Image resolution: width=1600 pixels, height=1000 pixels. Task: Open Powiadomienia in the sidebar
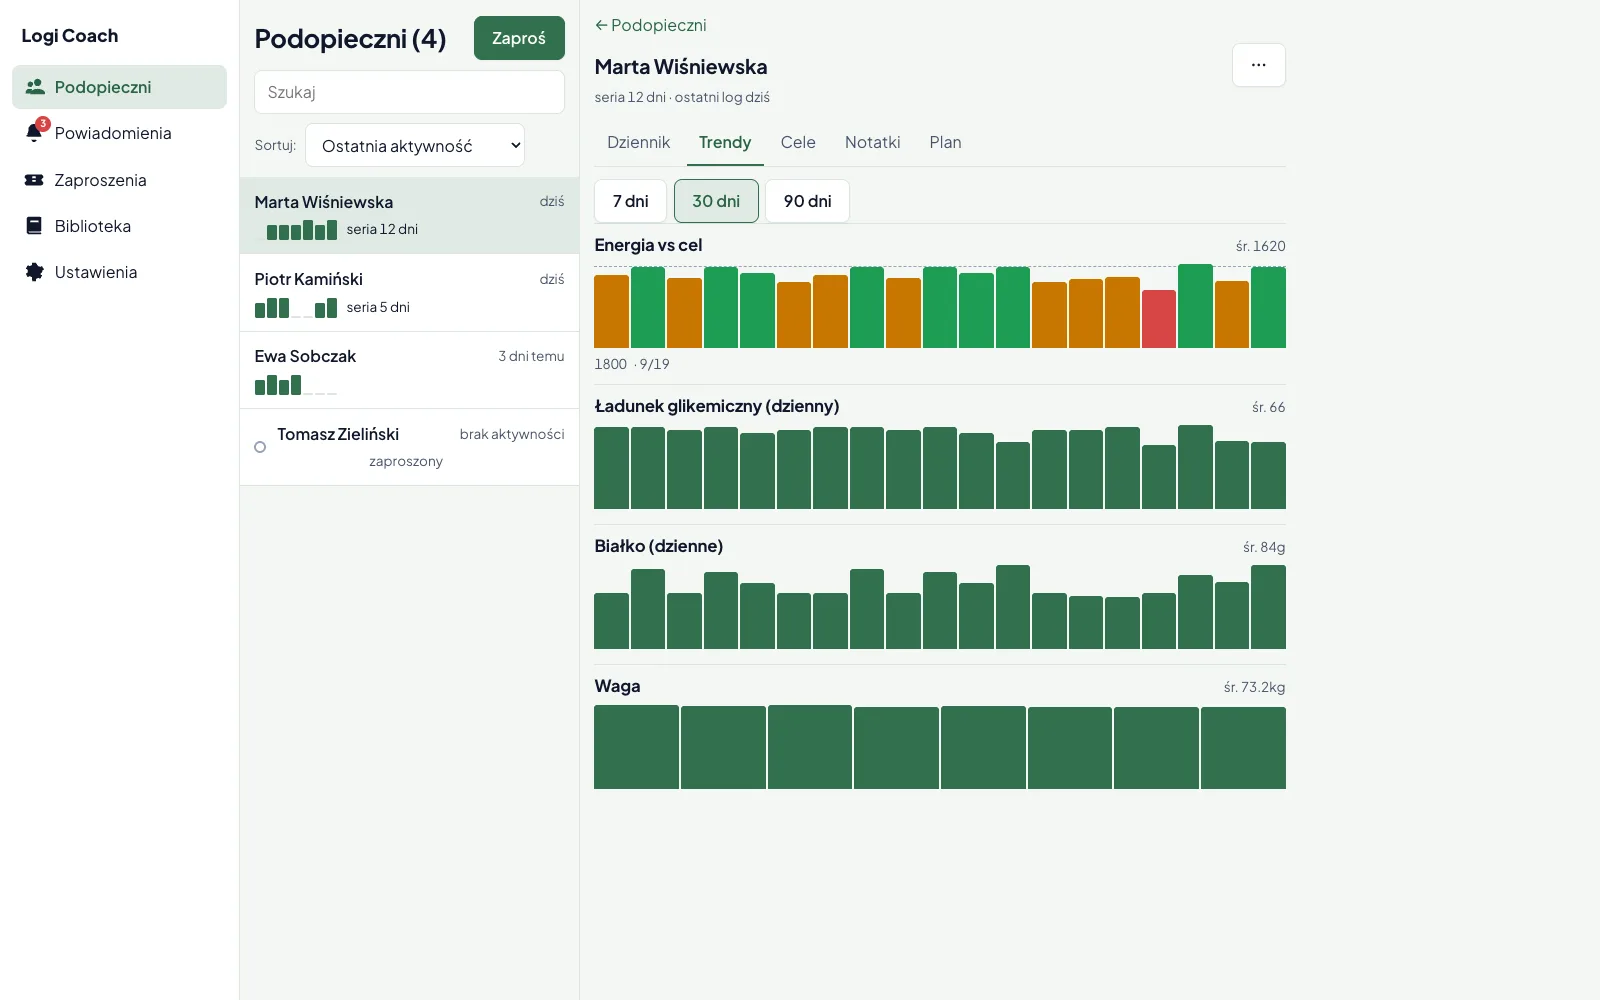coord(120,133)
